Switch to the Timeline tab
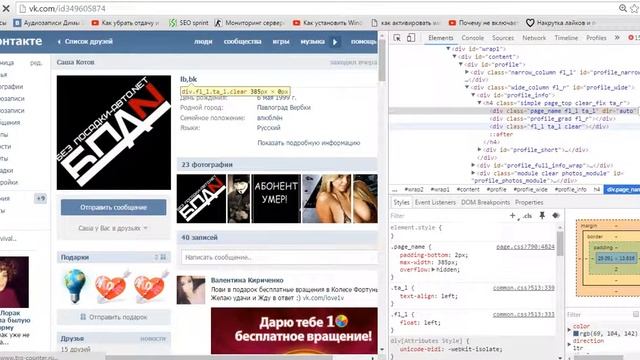The image size is (640, 360). point(566,38)
